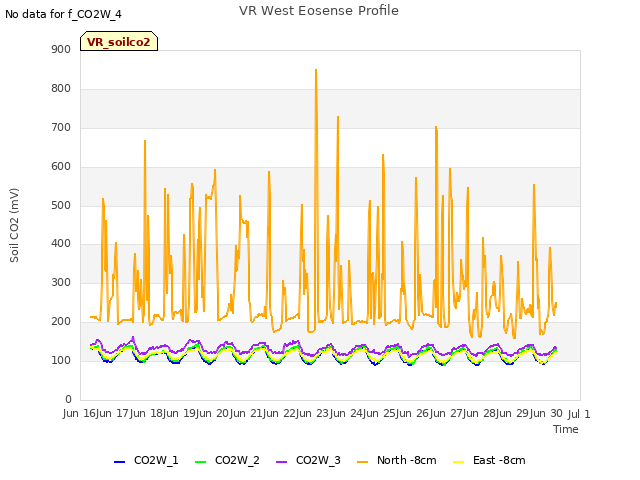The image size is (640, 480).
Task: Click the 100 y-axis tick label
Action: coord(61,360)
